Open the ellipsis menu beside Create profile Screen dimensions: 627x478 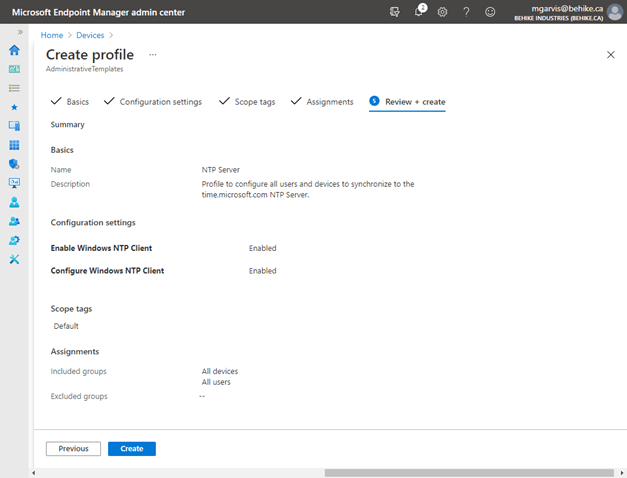click(x=153, y=54)
